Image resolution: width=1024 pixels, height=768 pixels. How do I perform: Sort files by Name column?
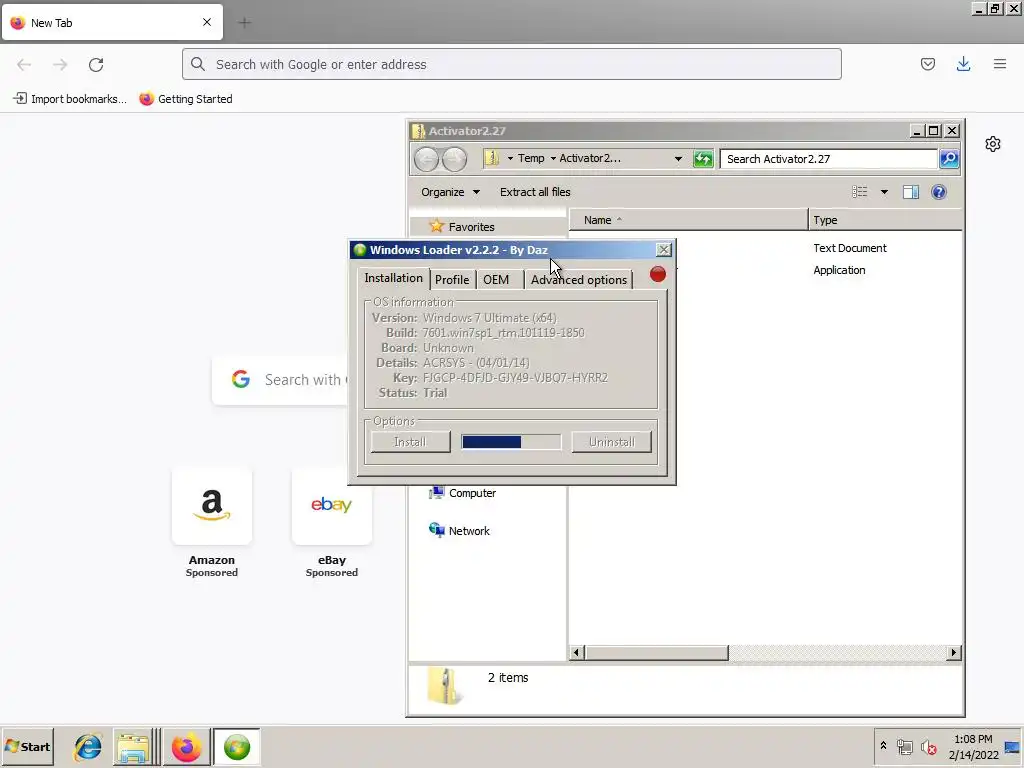coord(689,220)
